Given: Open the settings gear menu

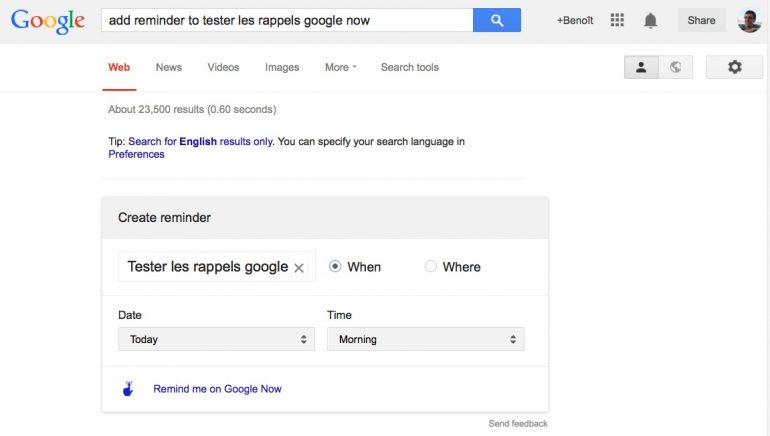Looking at the screenshot, I should 734,67.
